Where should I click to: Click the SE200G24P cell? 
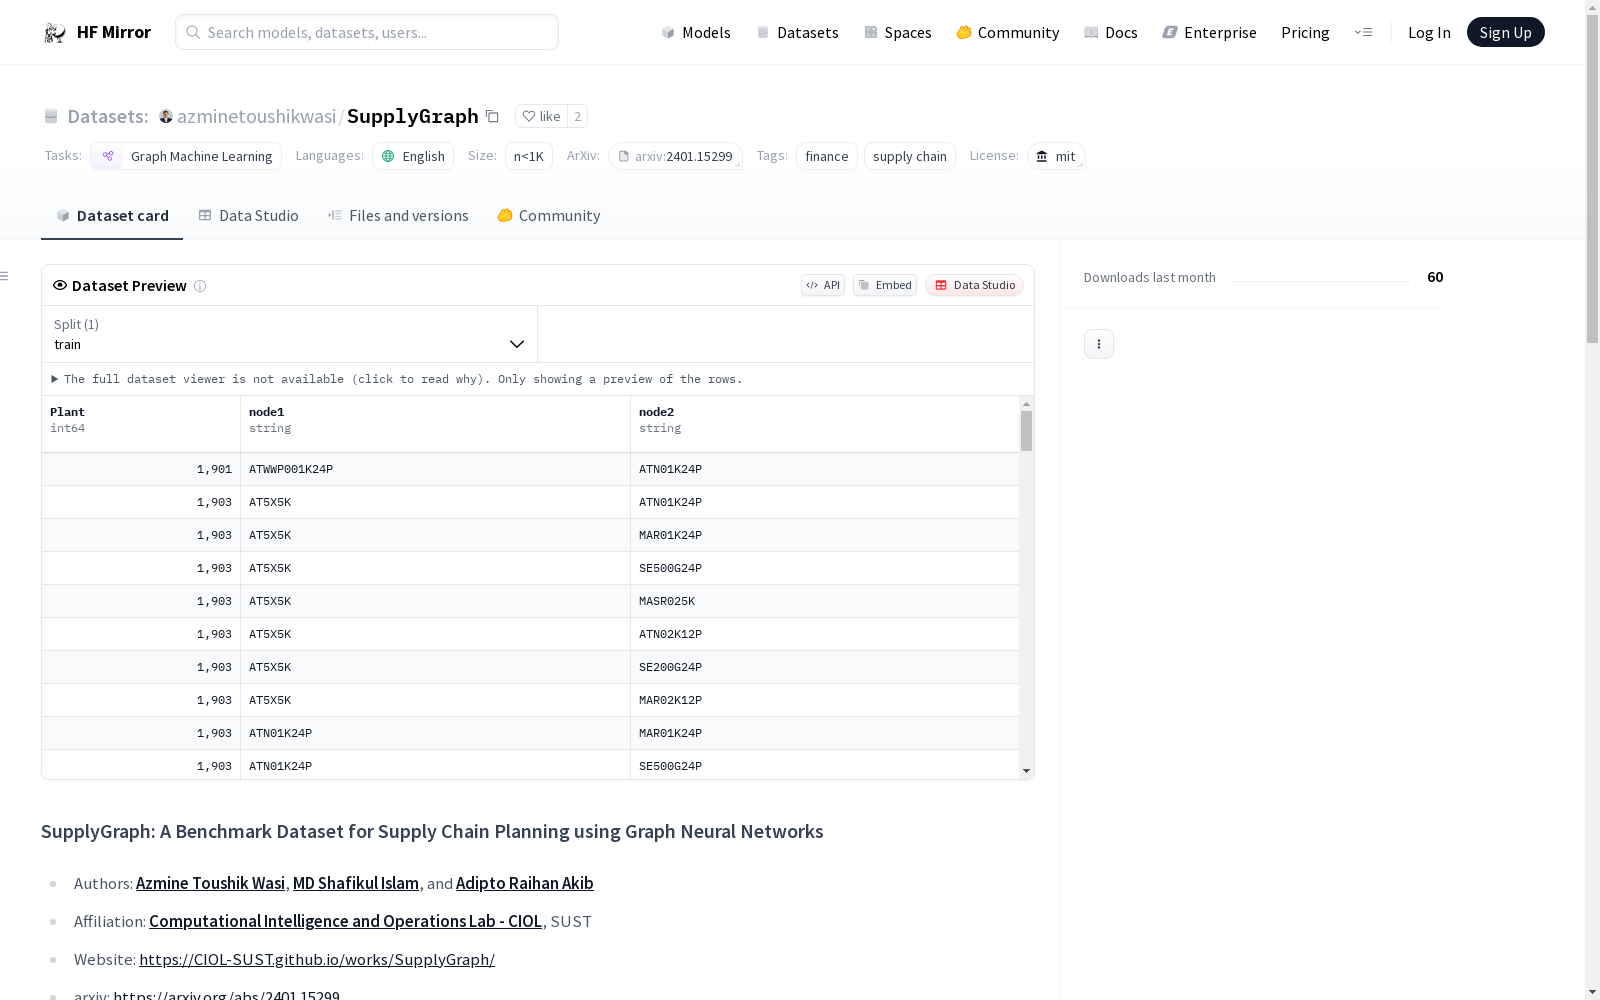[x=825, y=667]
